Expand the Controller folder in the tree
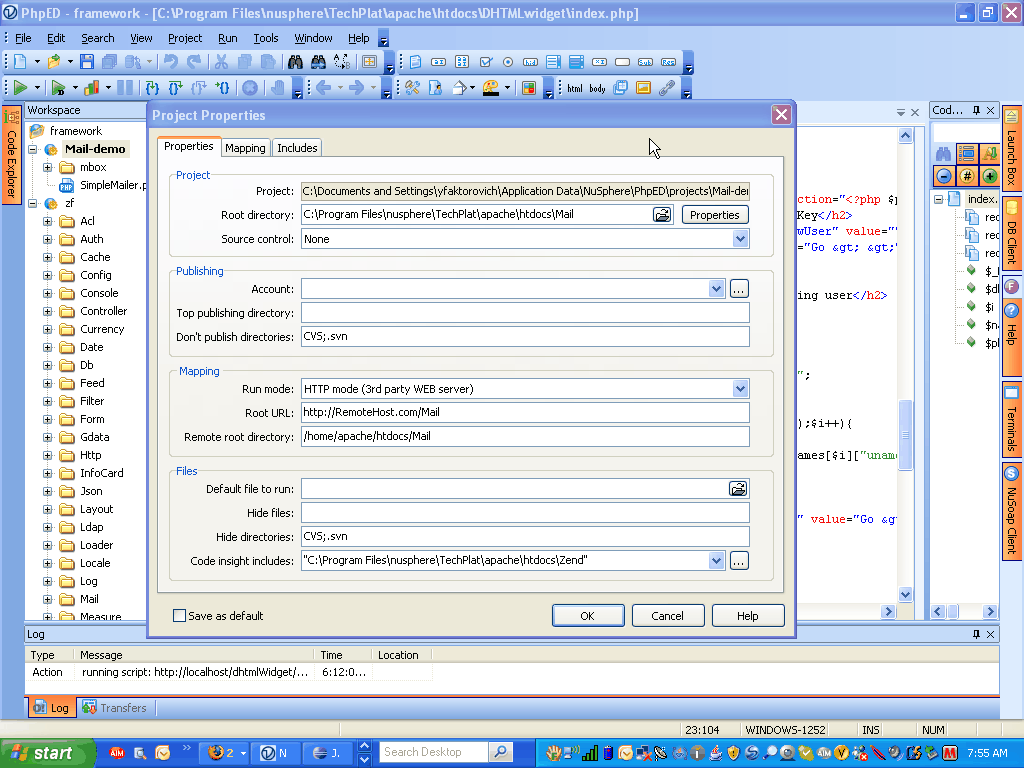 pos(48,312)
